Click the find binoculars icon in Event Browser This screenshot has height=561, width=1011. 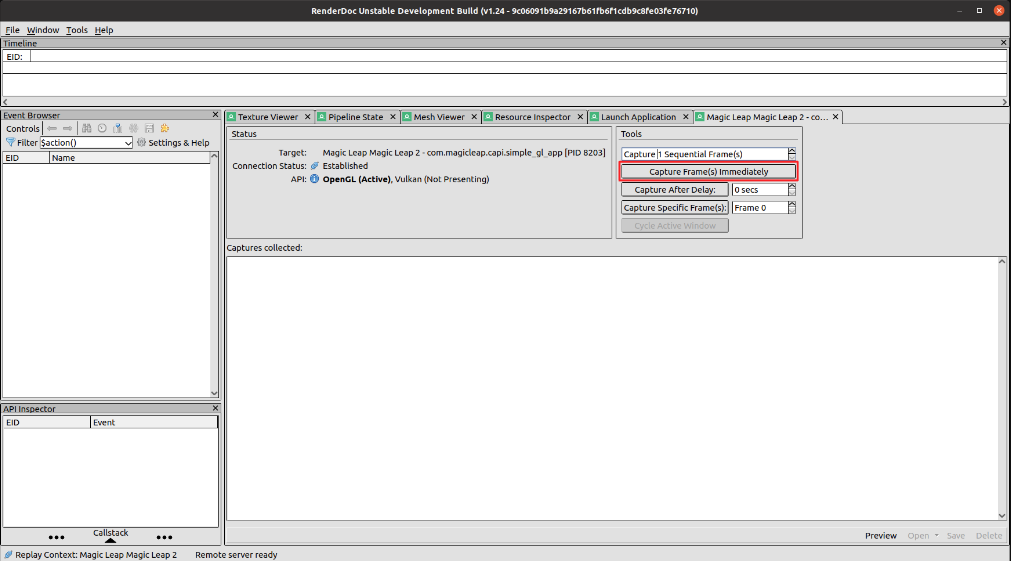[x=87, y=128]
